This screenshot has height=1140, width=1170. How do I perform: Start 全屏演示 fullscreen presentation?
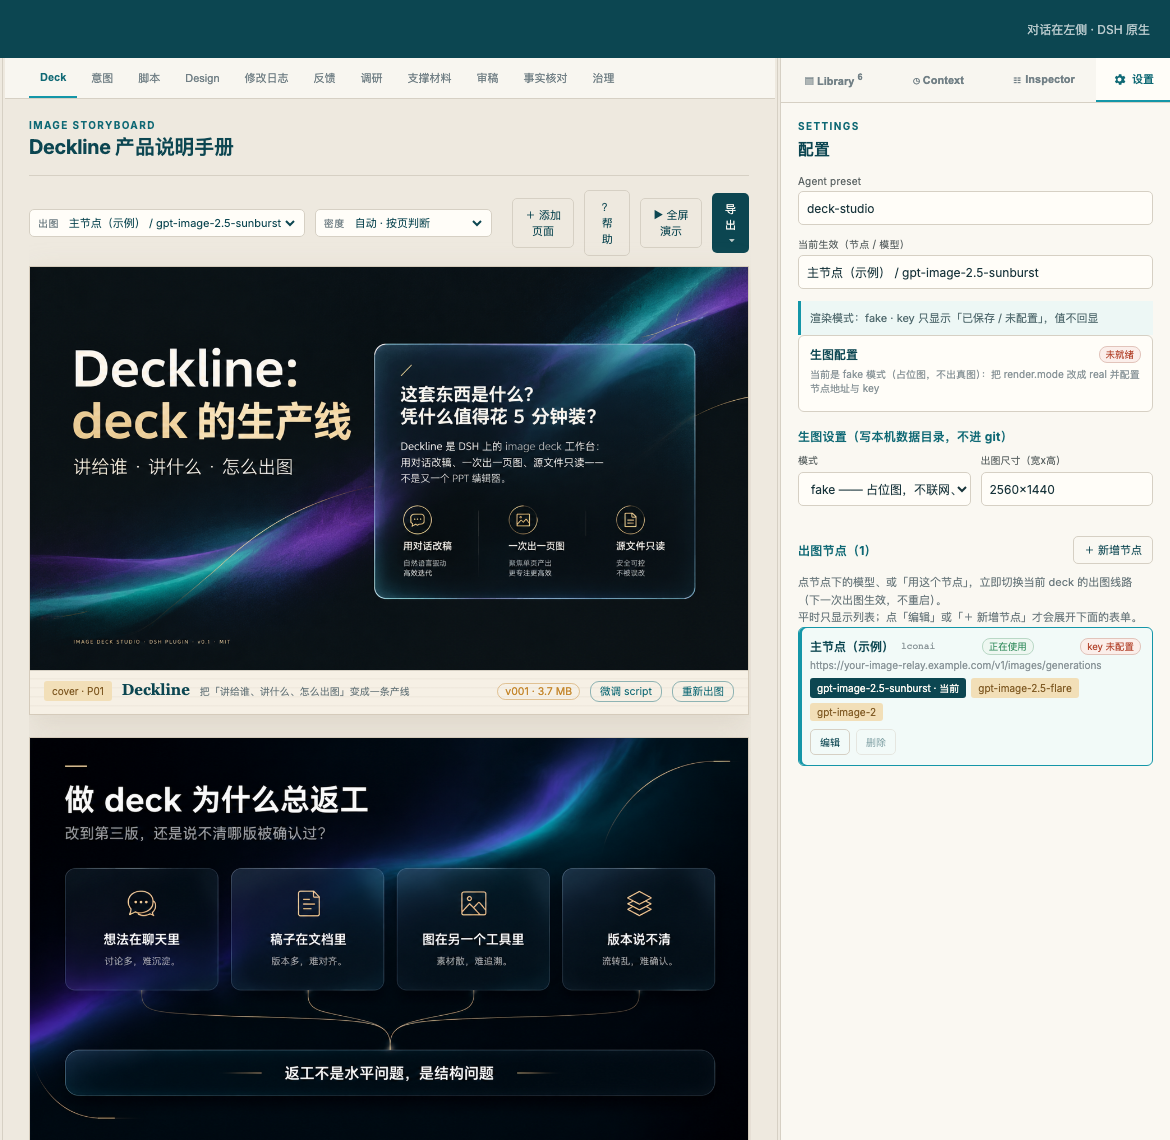point(671,223)
